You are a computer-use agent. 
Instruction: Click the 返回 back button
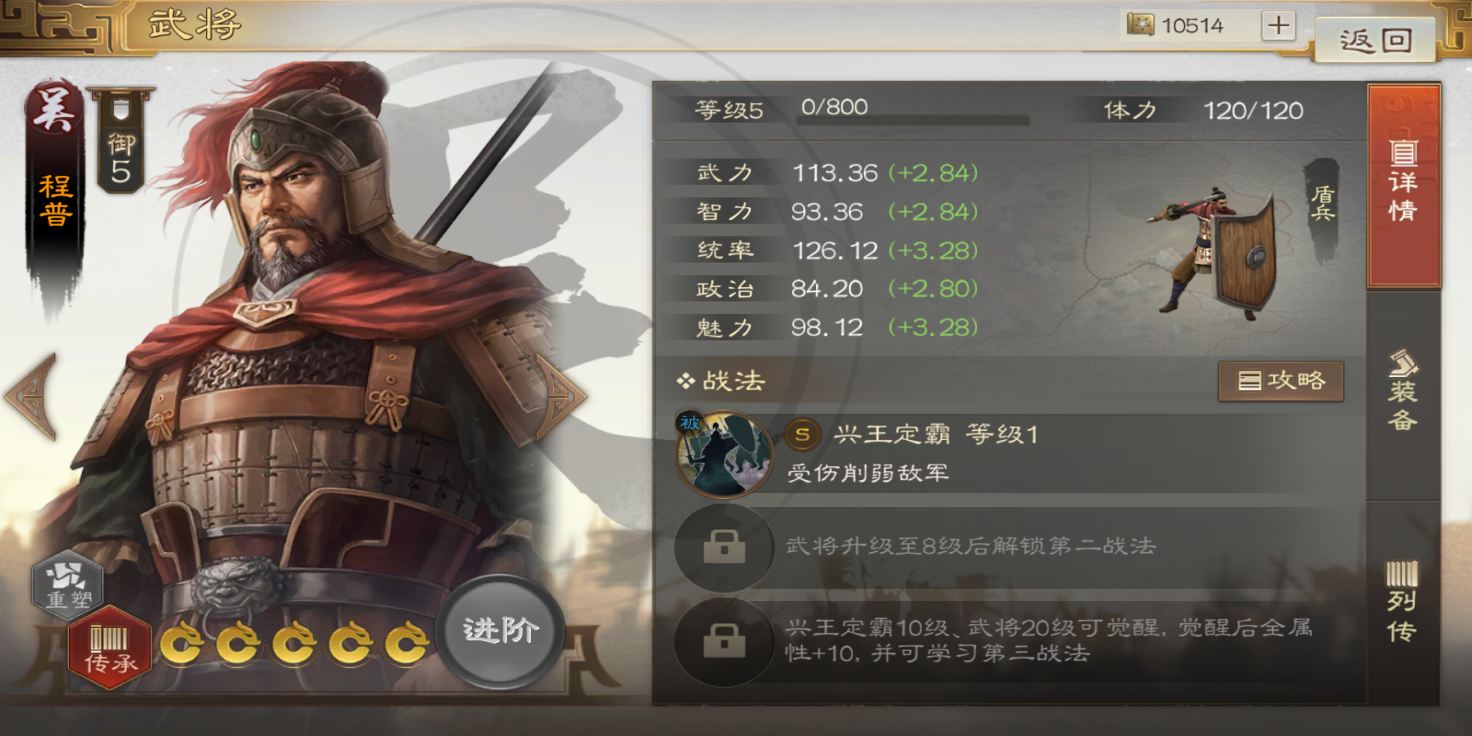(x=1376, y=40)
